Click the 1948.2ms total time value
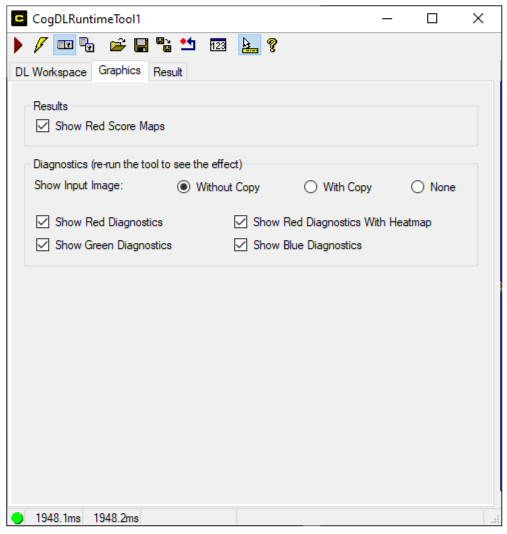The height and width of the screenshot is (534, 507). click(116, 518)
